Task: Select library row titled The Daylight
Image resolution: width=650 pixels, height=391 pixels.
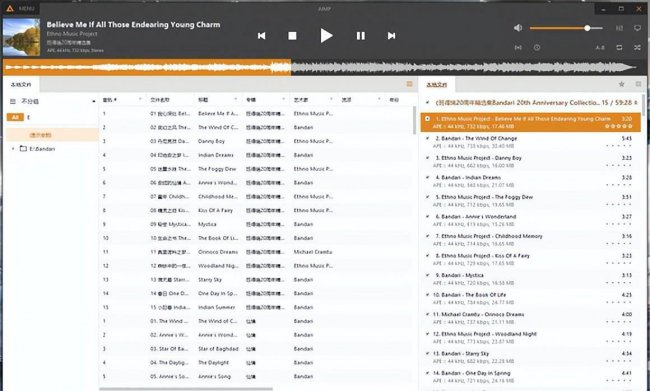Action: coord(255,362)
